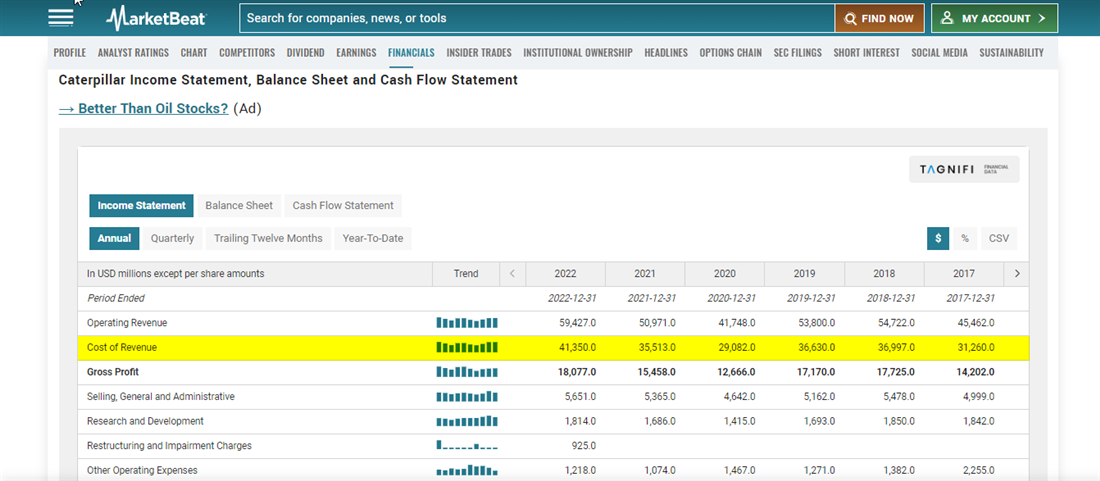Click the Other Operating Expenses trend chart

466,470
